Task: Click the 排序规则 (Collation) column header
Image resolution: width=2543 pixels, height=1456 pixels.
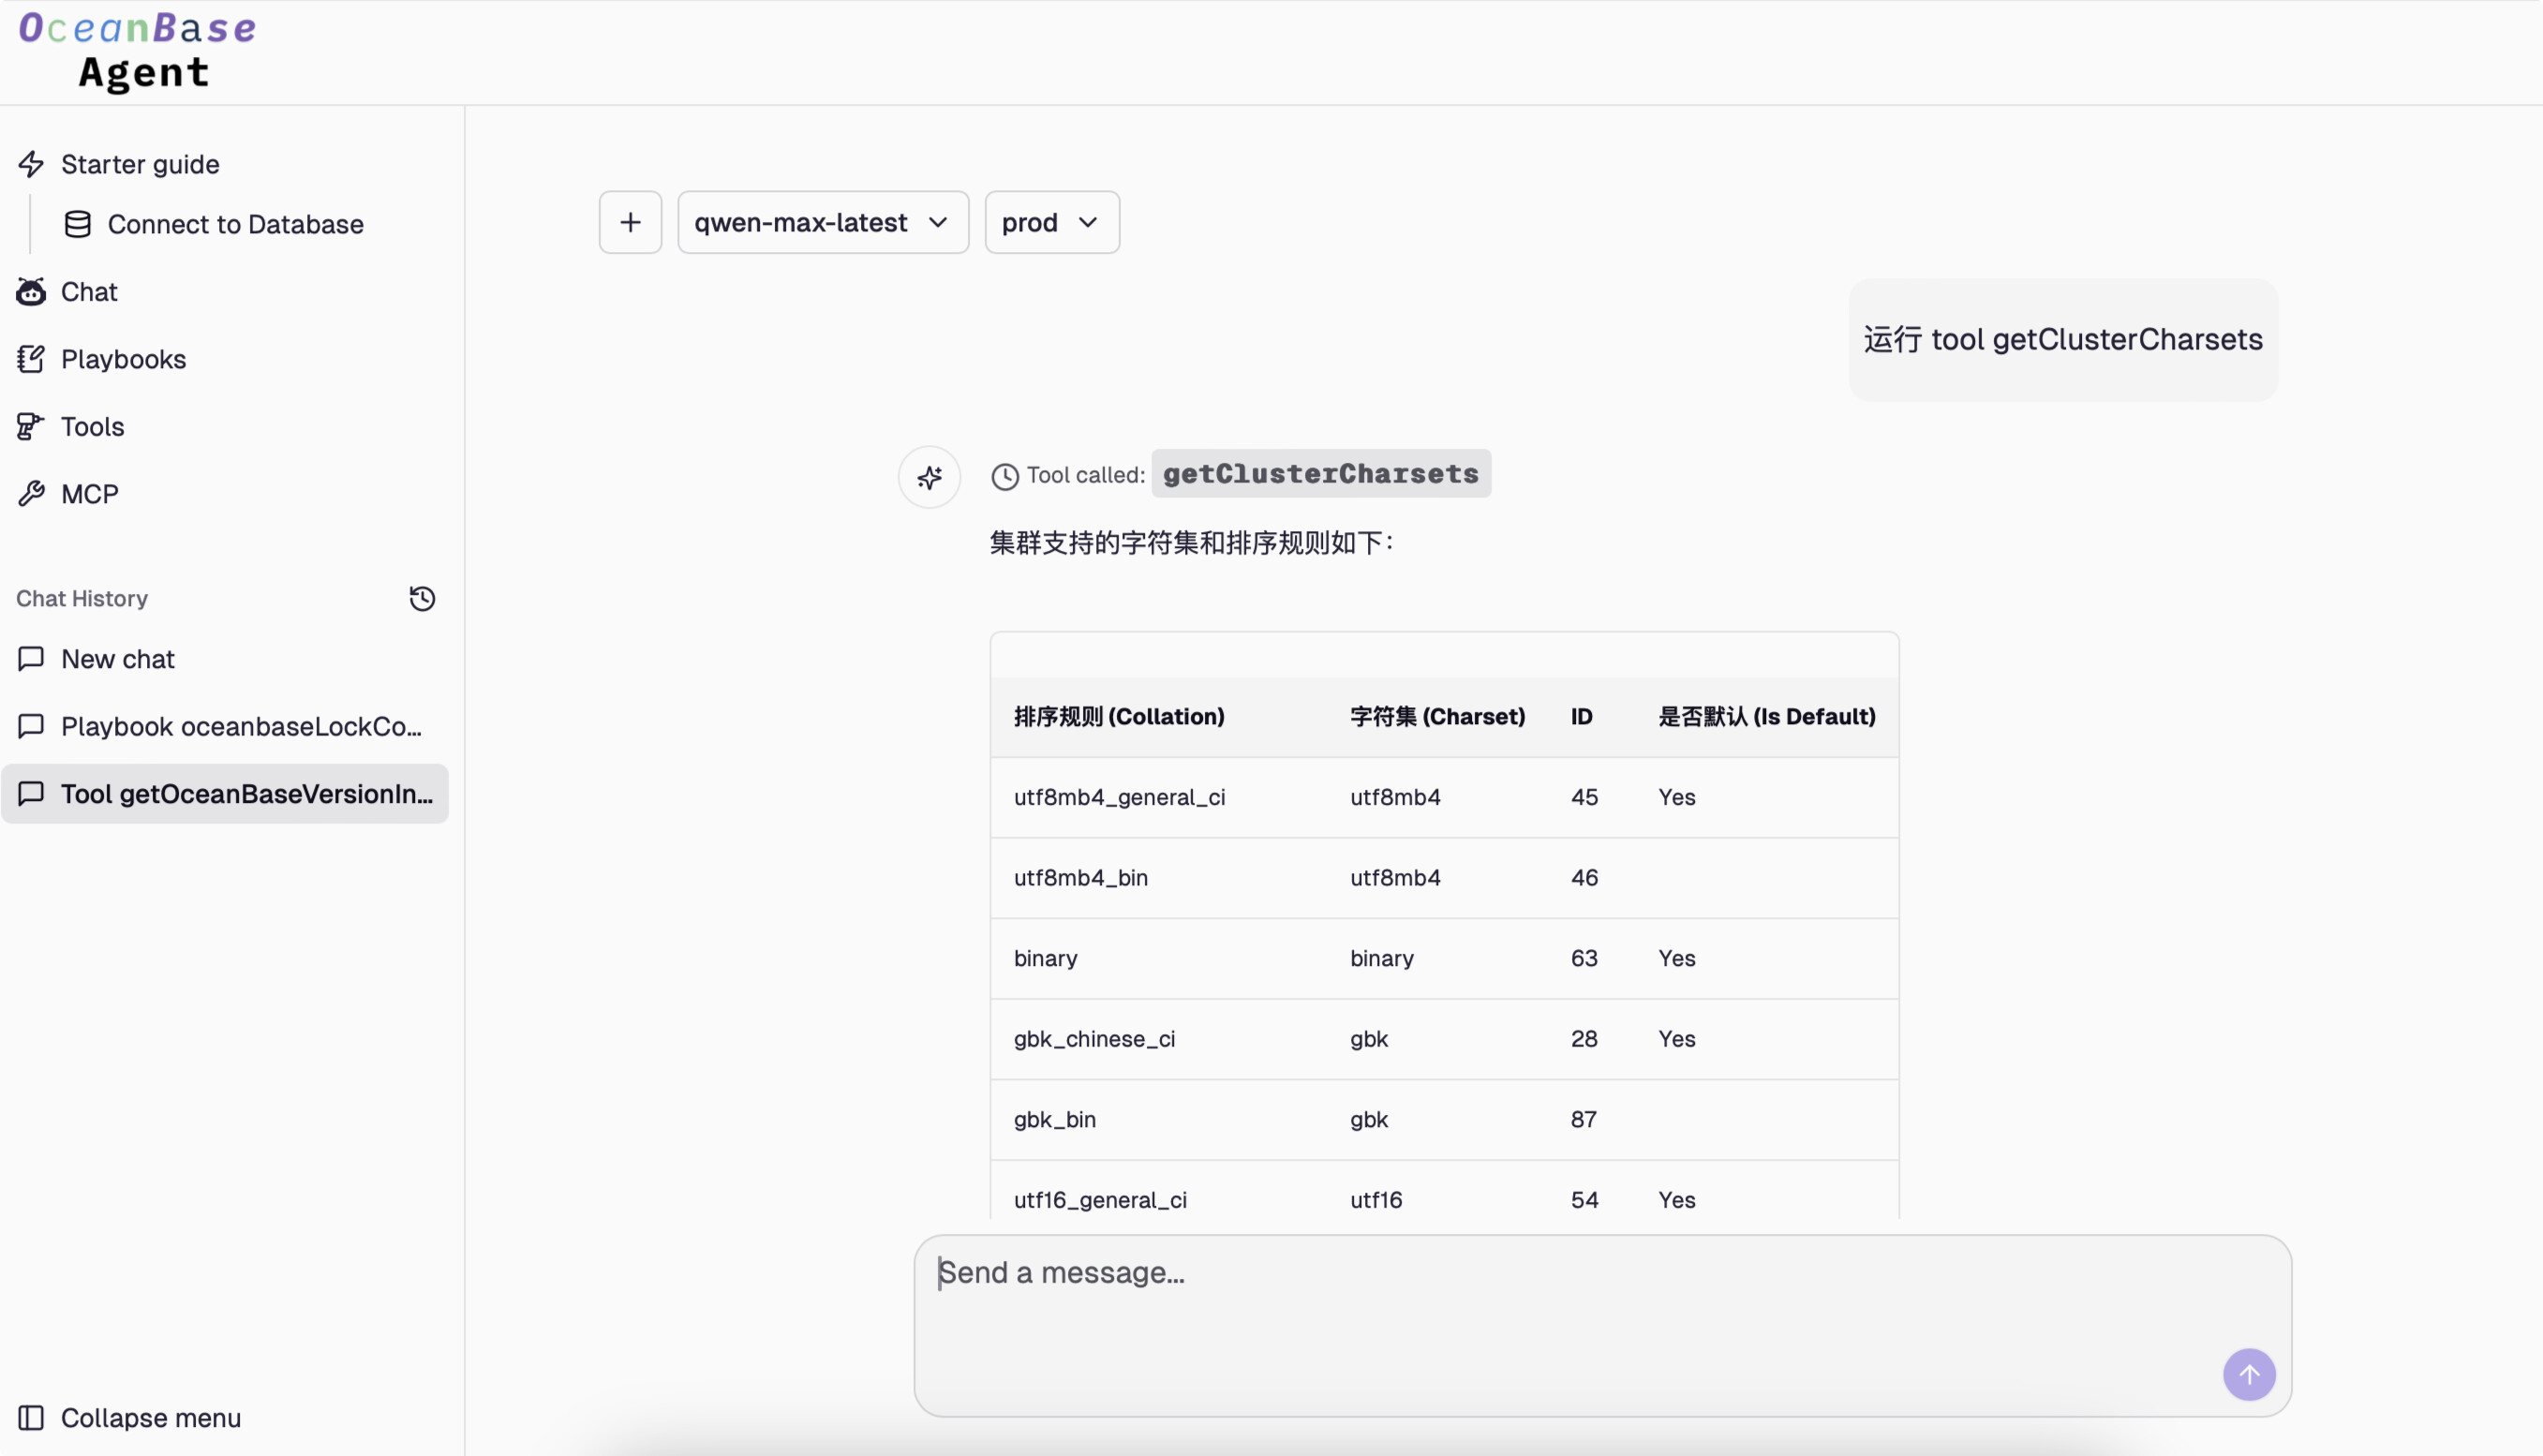Action: pyautogui.click(x=1118, y=716)
